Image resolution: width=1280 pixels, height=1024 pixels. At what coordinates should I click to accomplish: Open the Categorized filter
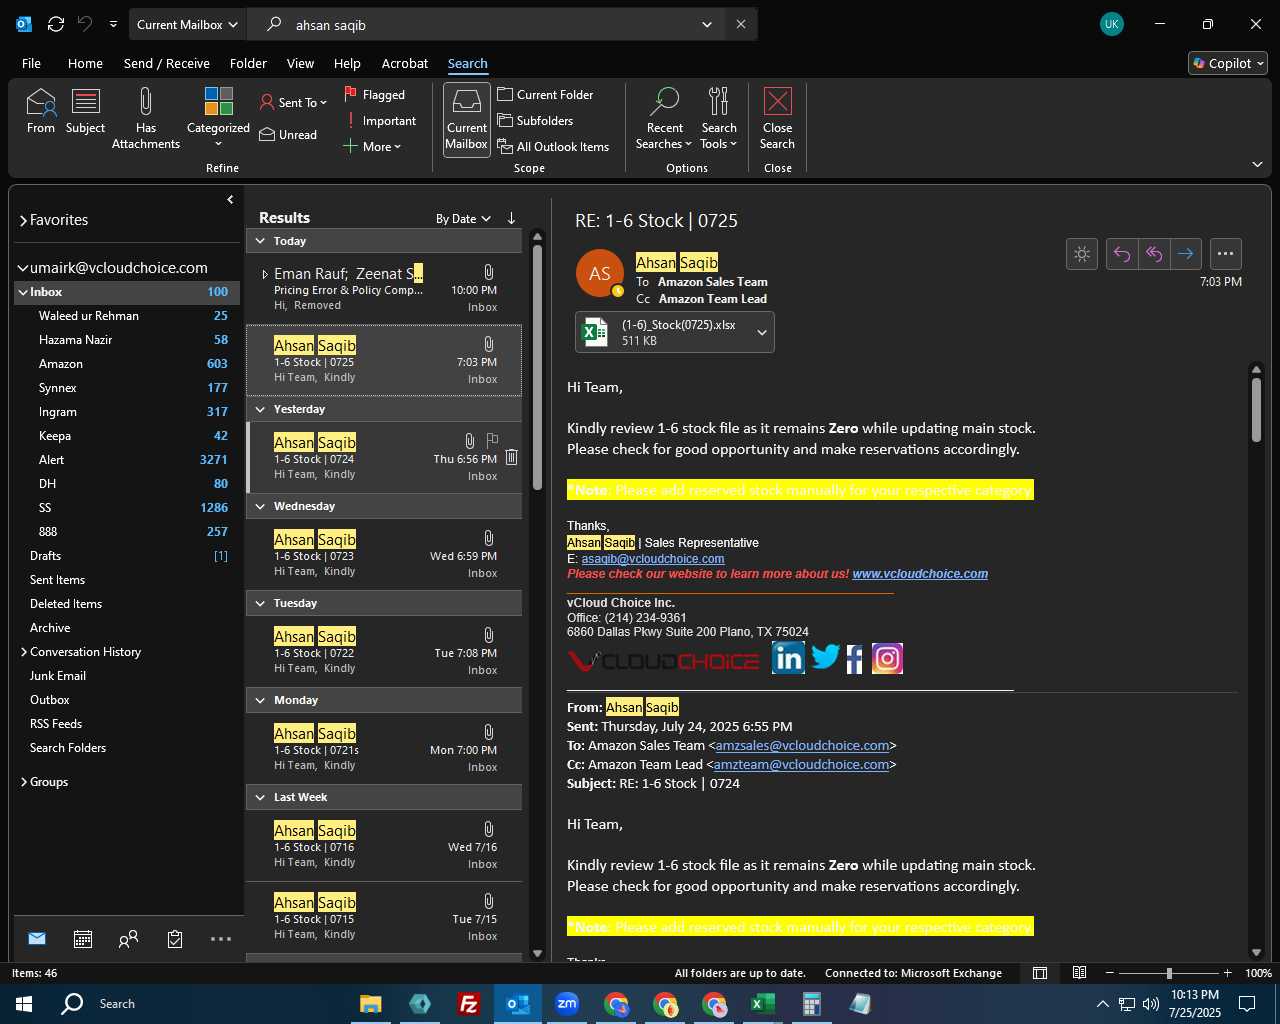218,118
